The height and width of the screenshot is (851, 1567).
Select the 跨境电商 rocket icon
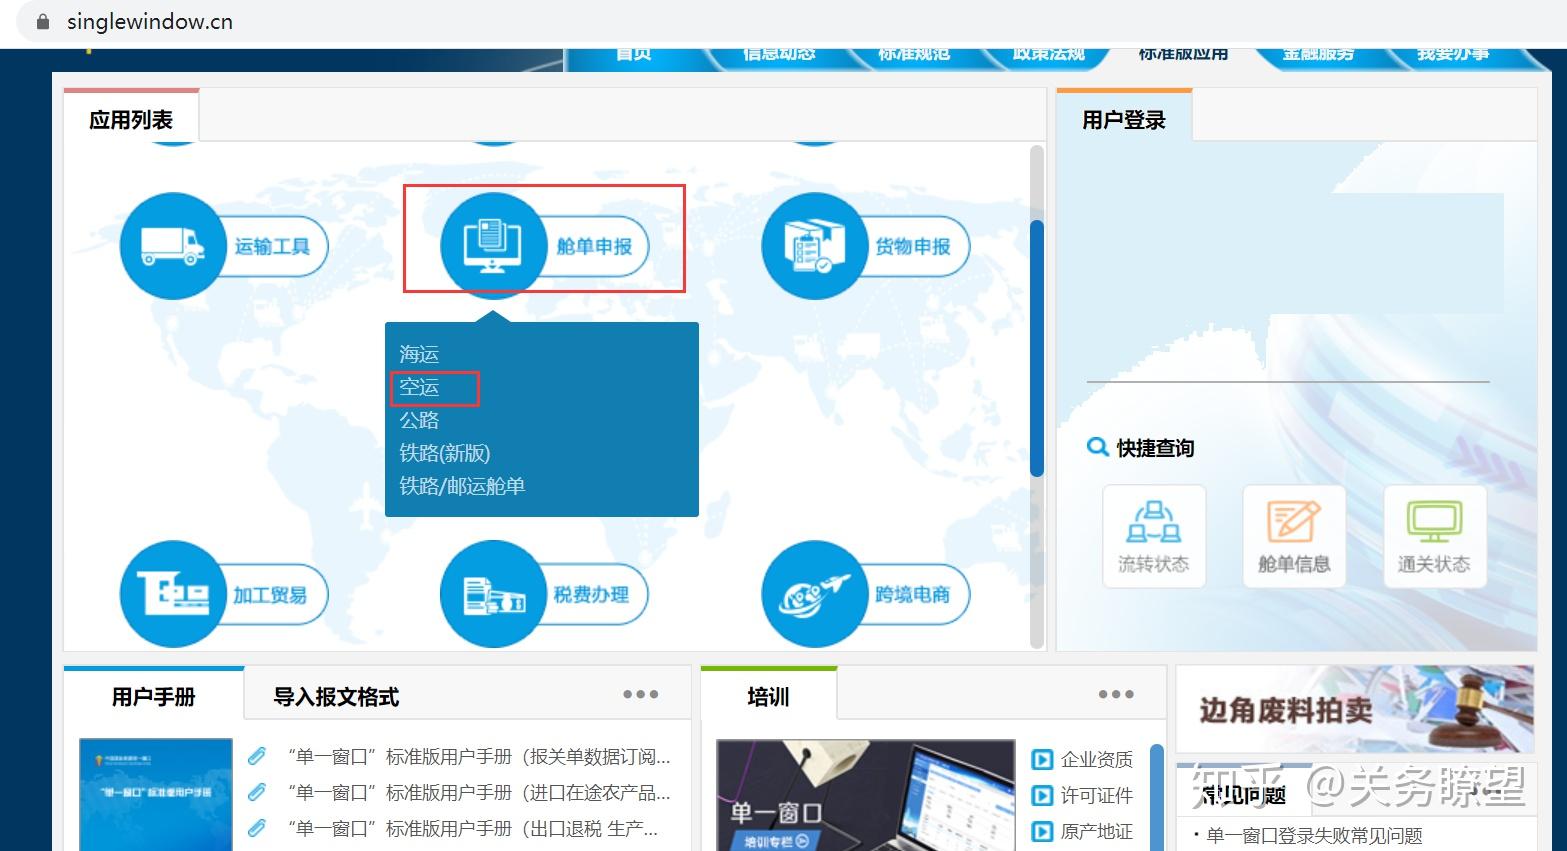(815, 594)
